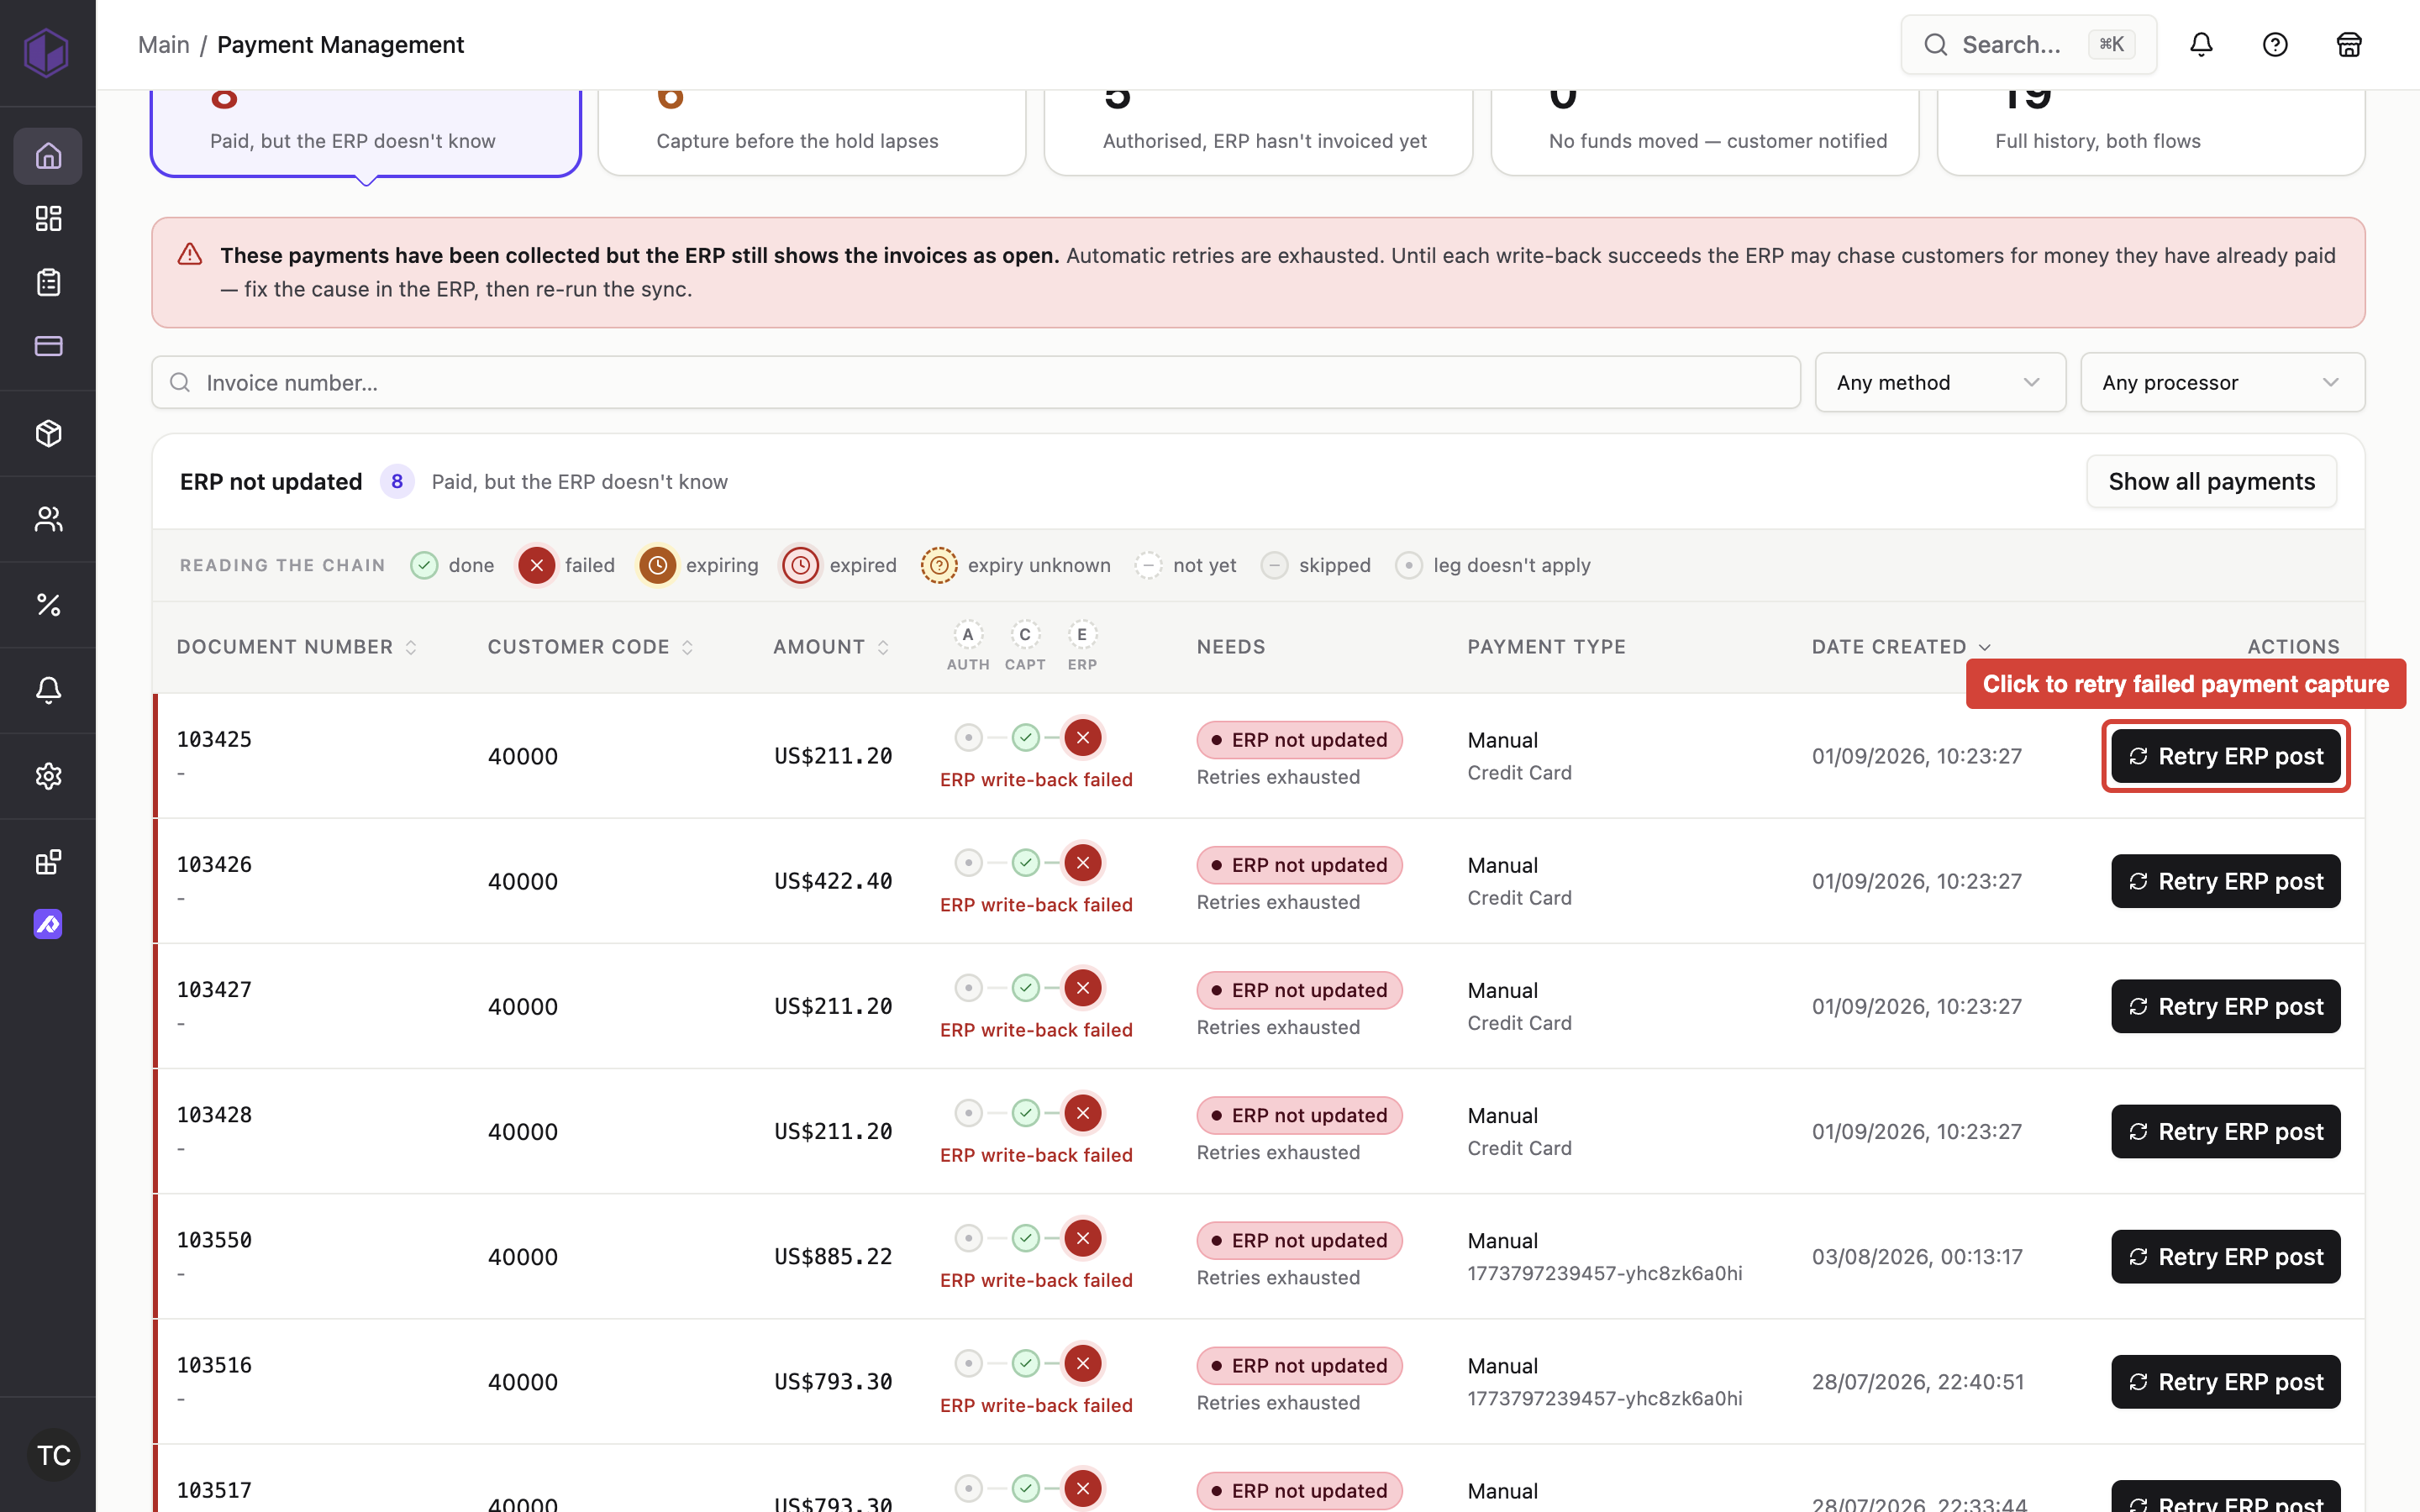Click the capture done icon for 103426
This screenshot has width=2420, height=1512.
pyautogui.click(x=1025, y=863)
